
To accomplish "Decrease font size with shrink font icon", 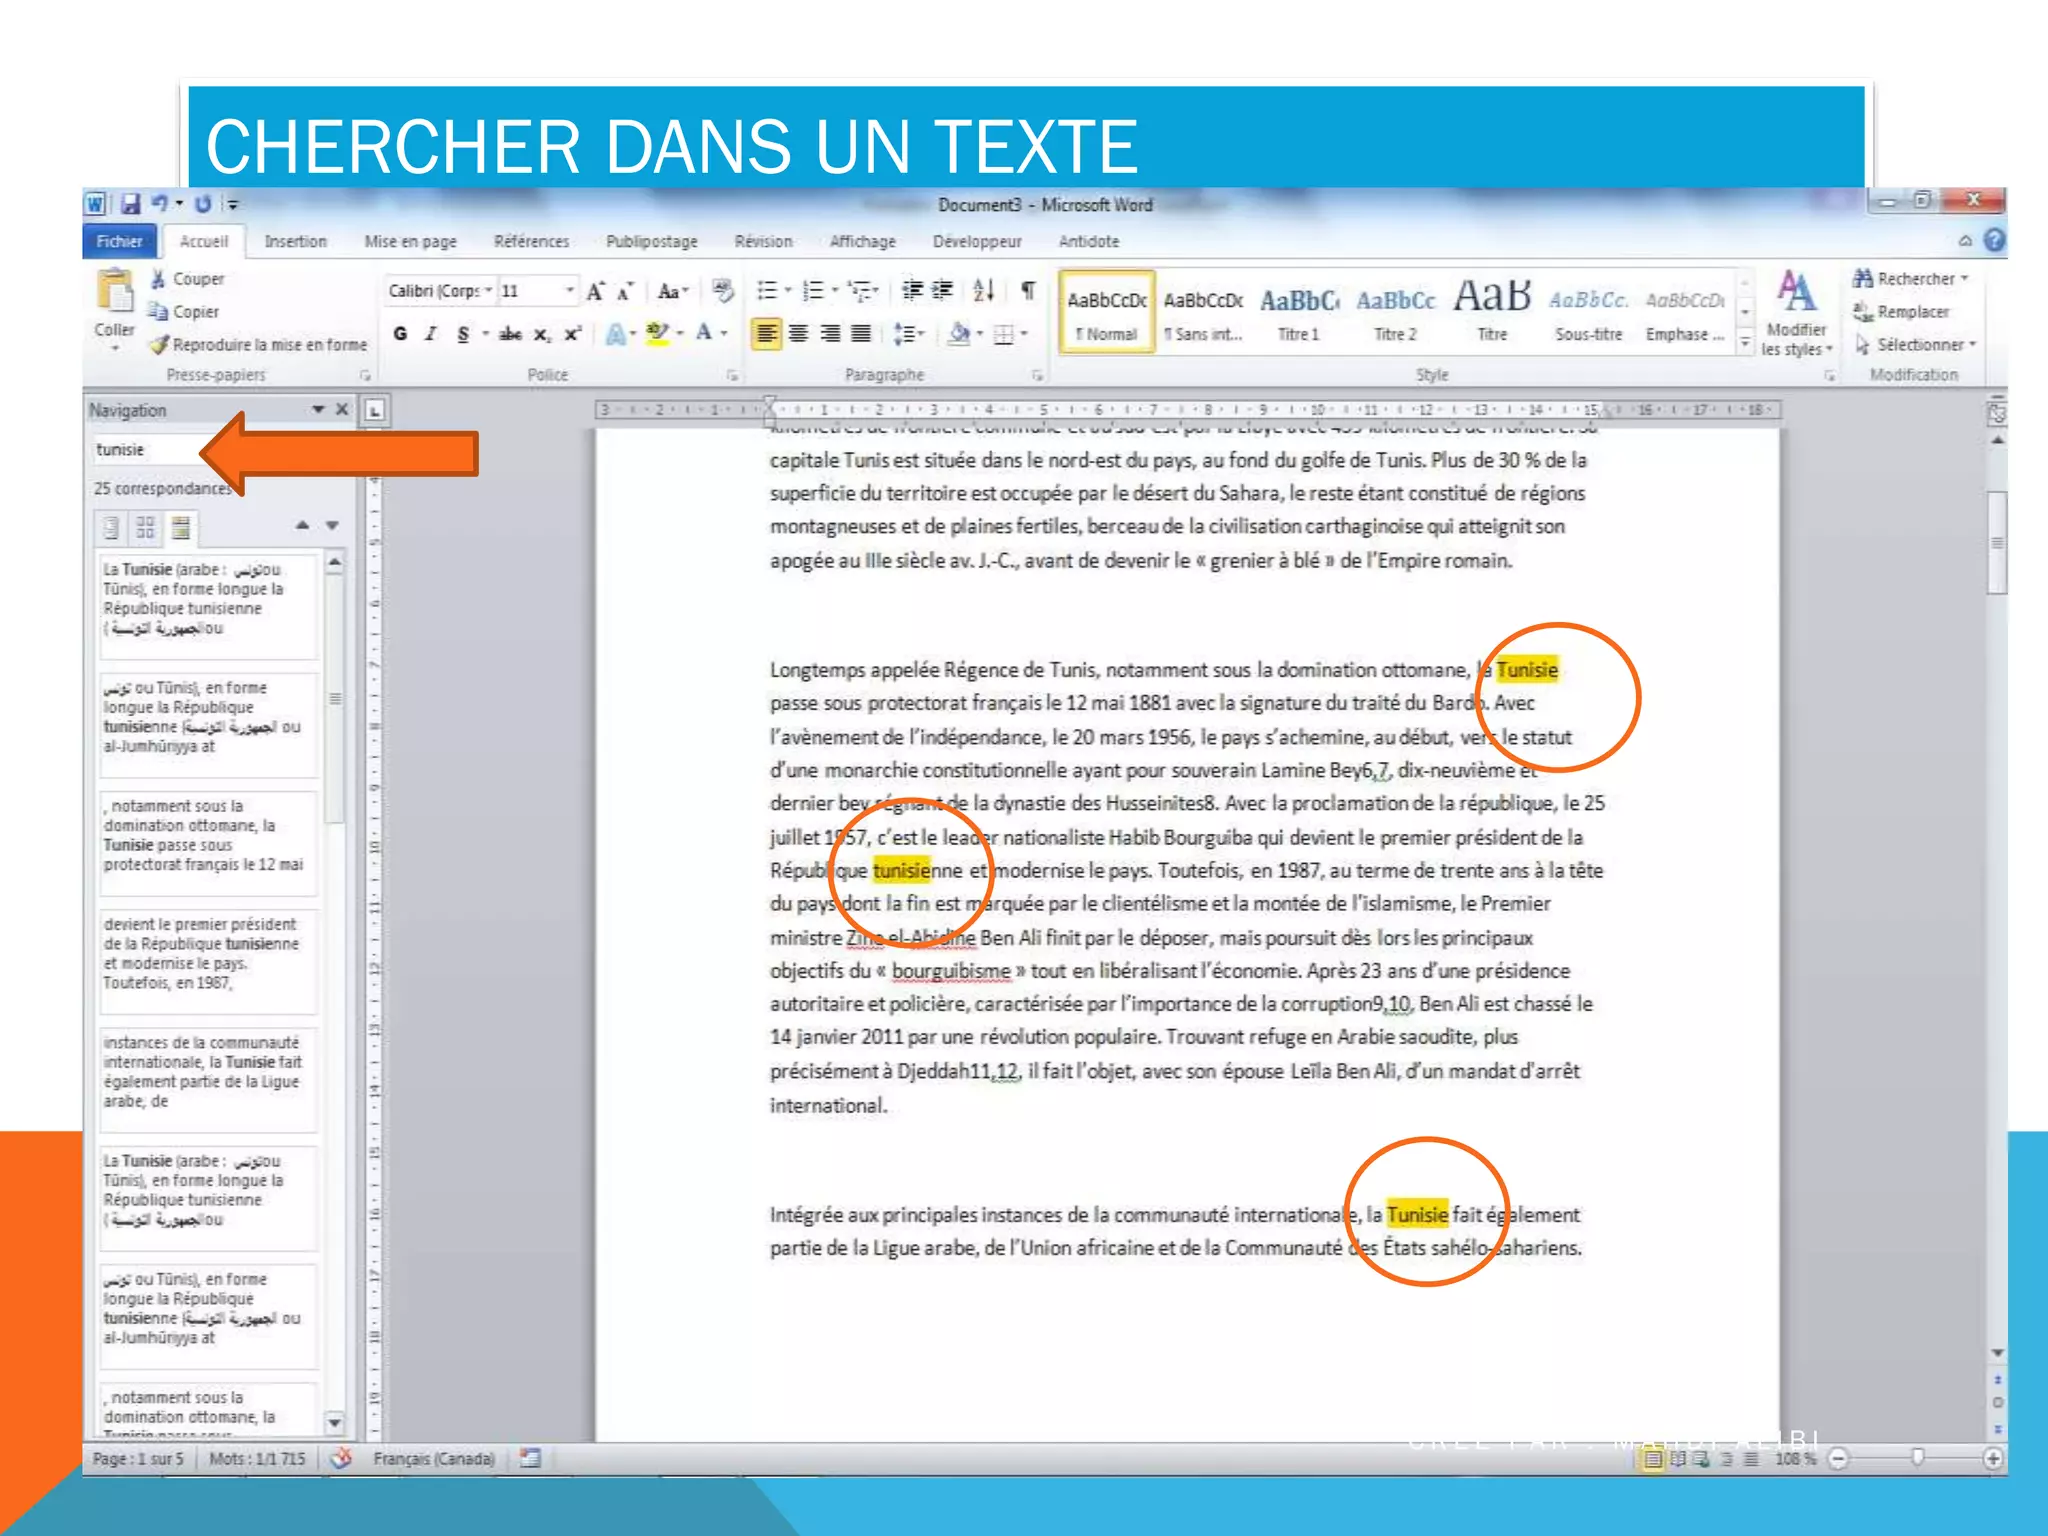I will tap(626, 291).
